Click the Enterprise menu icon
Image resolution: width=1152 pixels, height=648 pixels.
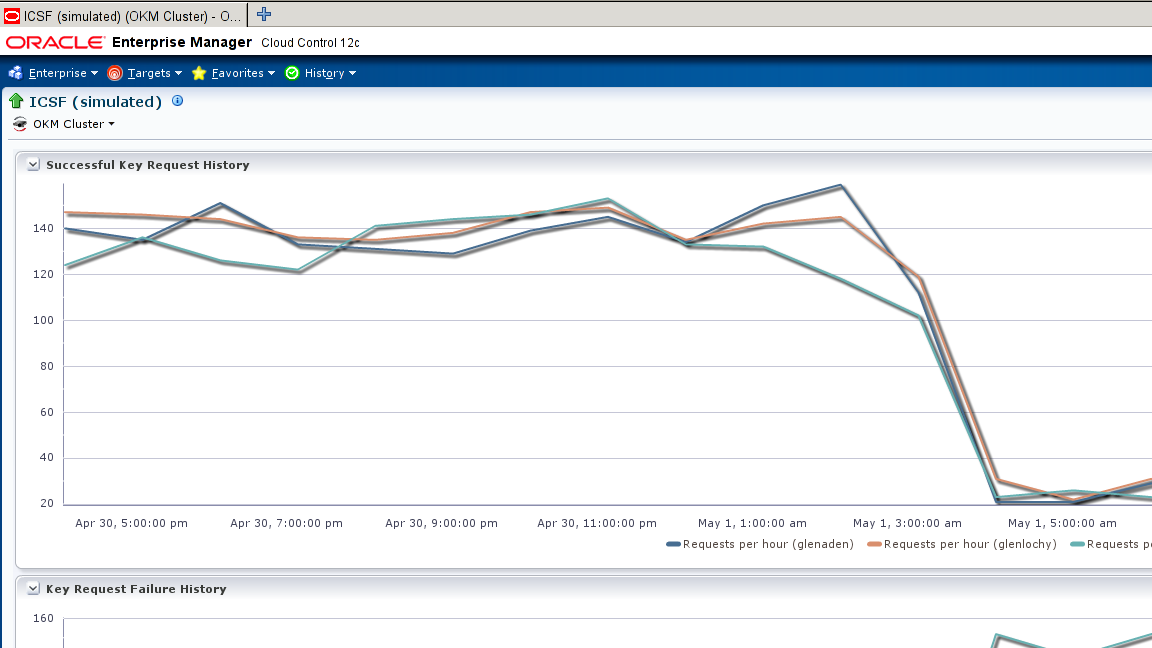click(x=15, y=73)
